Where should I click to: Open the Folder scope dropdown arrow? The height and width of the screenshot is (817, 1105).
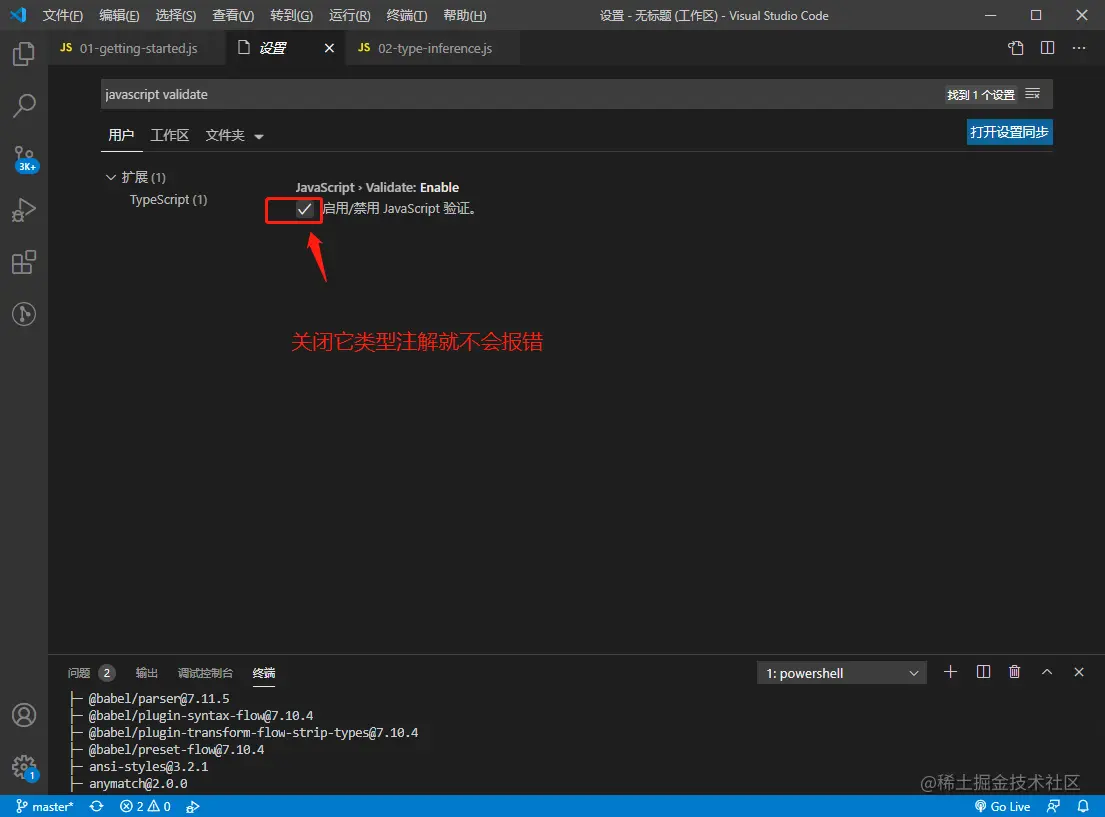click(259, 136)
